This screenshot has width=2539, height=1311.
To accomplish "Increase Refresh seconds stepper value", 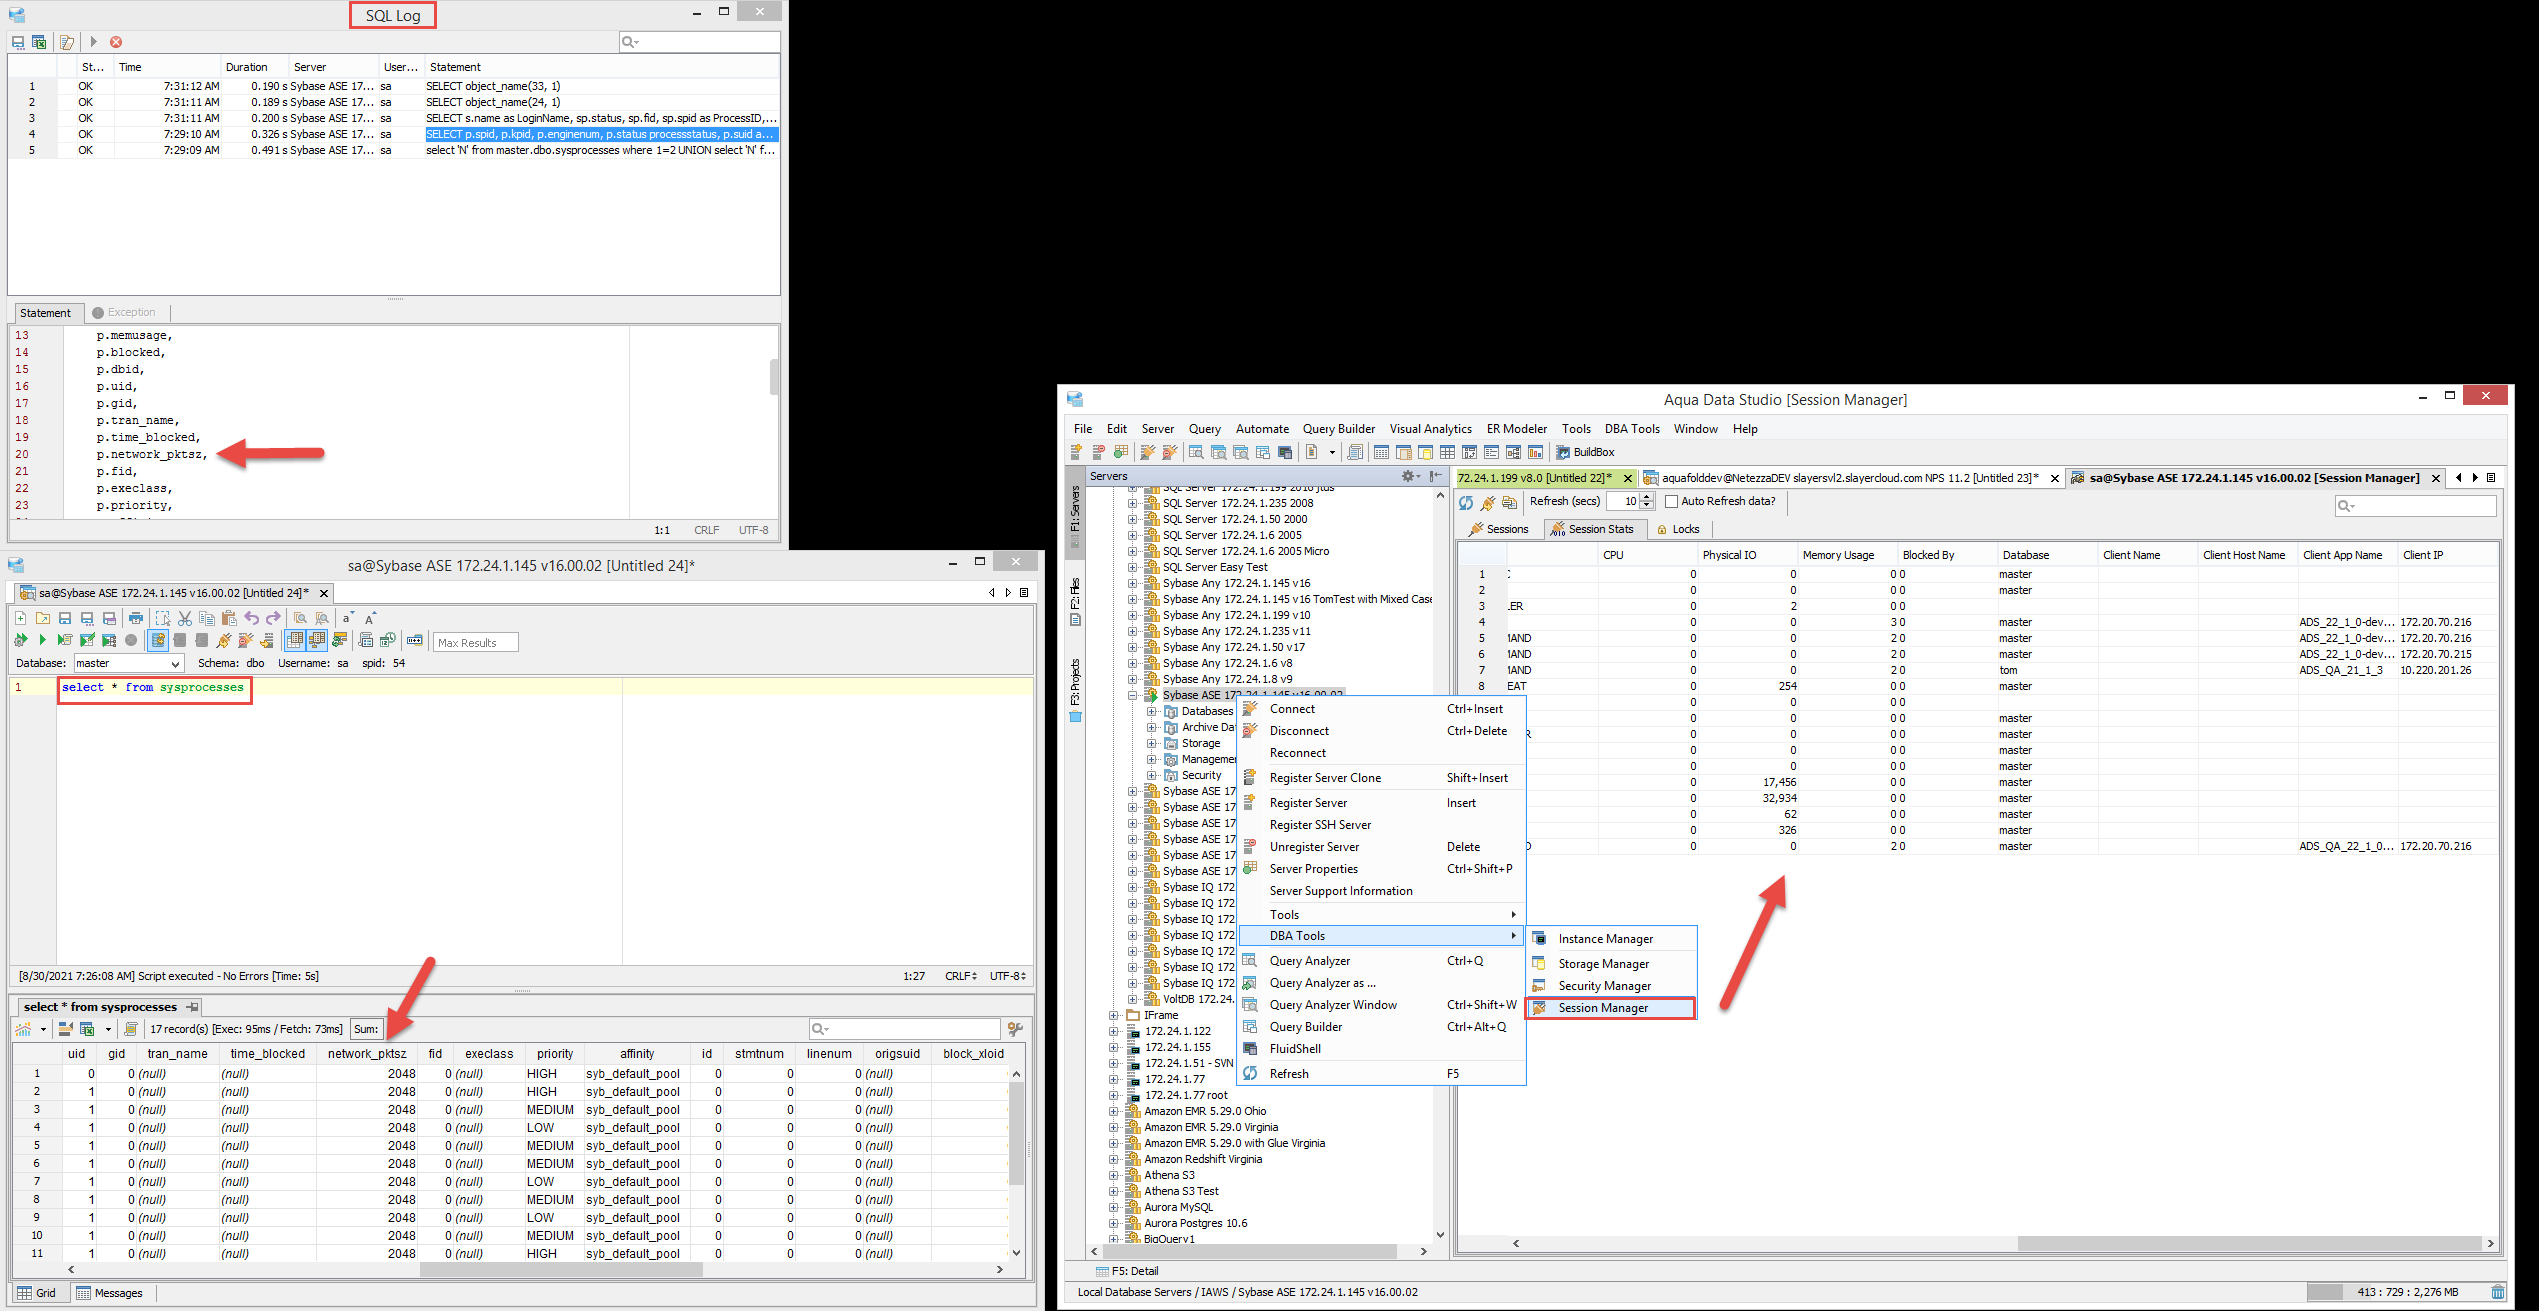I will point(1646,497).
